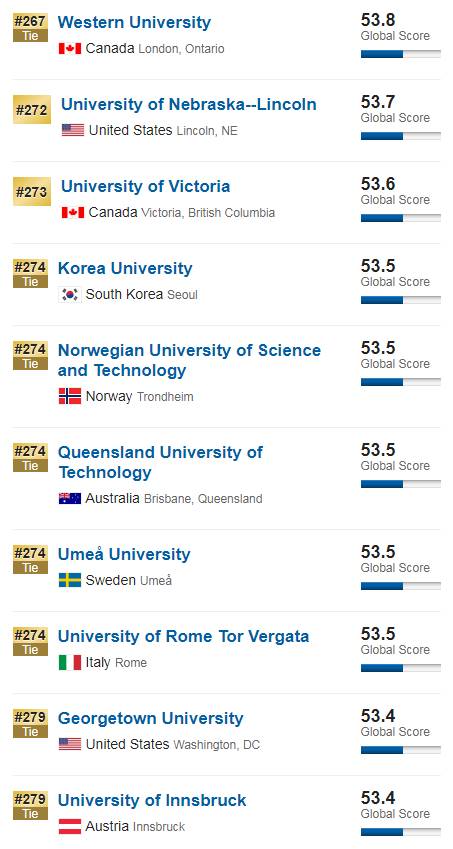This screenshot has width=453, height=849.
Task: Click the Australia flag icon
Action: pyautogui.click(x=70, y=498)
